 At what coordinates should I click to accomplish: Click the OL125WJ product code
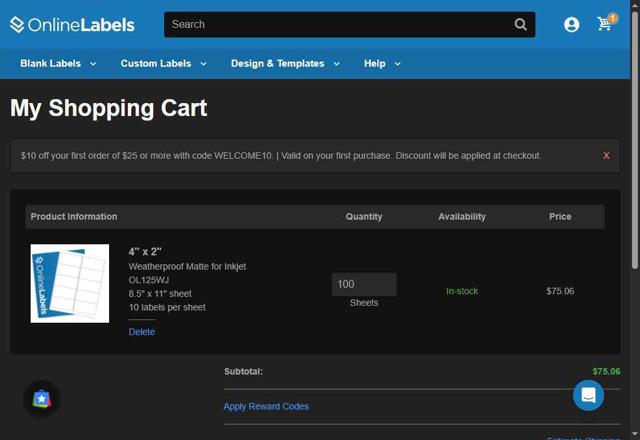pos(149,280)
